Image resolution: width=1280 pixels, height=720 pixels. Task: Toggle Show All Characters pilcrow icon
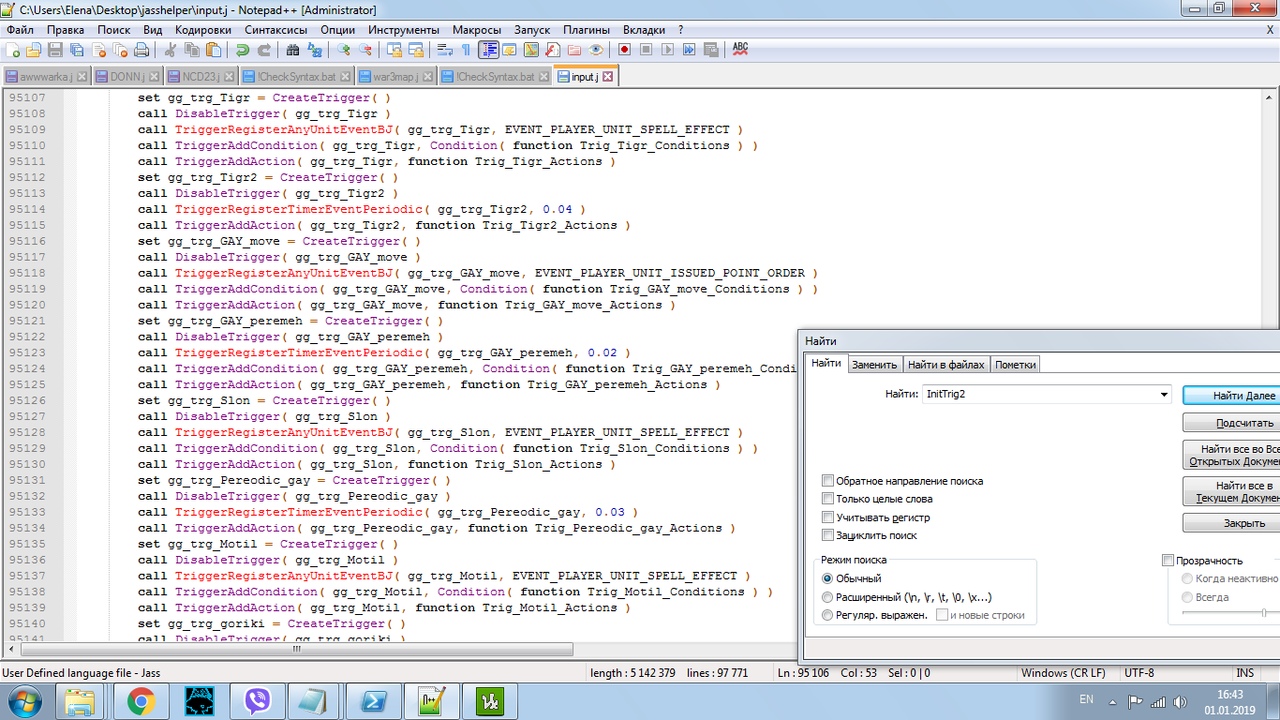click(466, 50)
